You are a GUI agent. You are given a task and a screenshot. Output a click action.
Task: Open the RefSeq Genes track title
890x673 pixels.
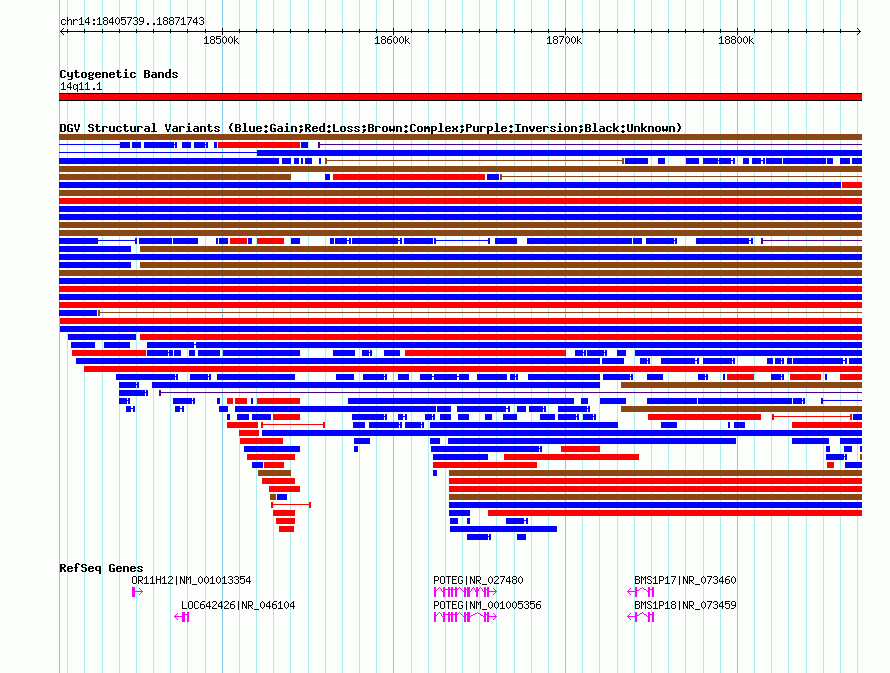click(102, 568)
